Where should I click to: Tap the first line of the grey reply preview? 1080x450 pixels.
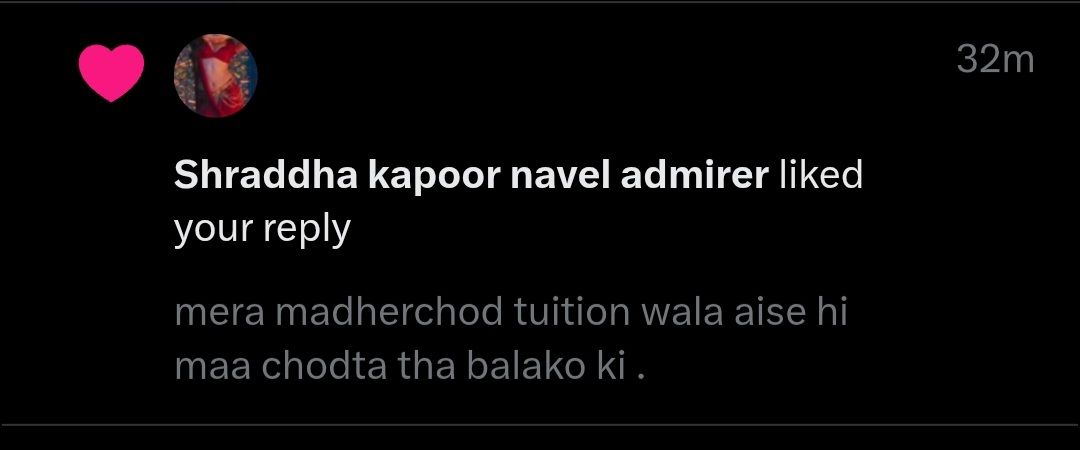tap(510, 313)
